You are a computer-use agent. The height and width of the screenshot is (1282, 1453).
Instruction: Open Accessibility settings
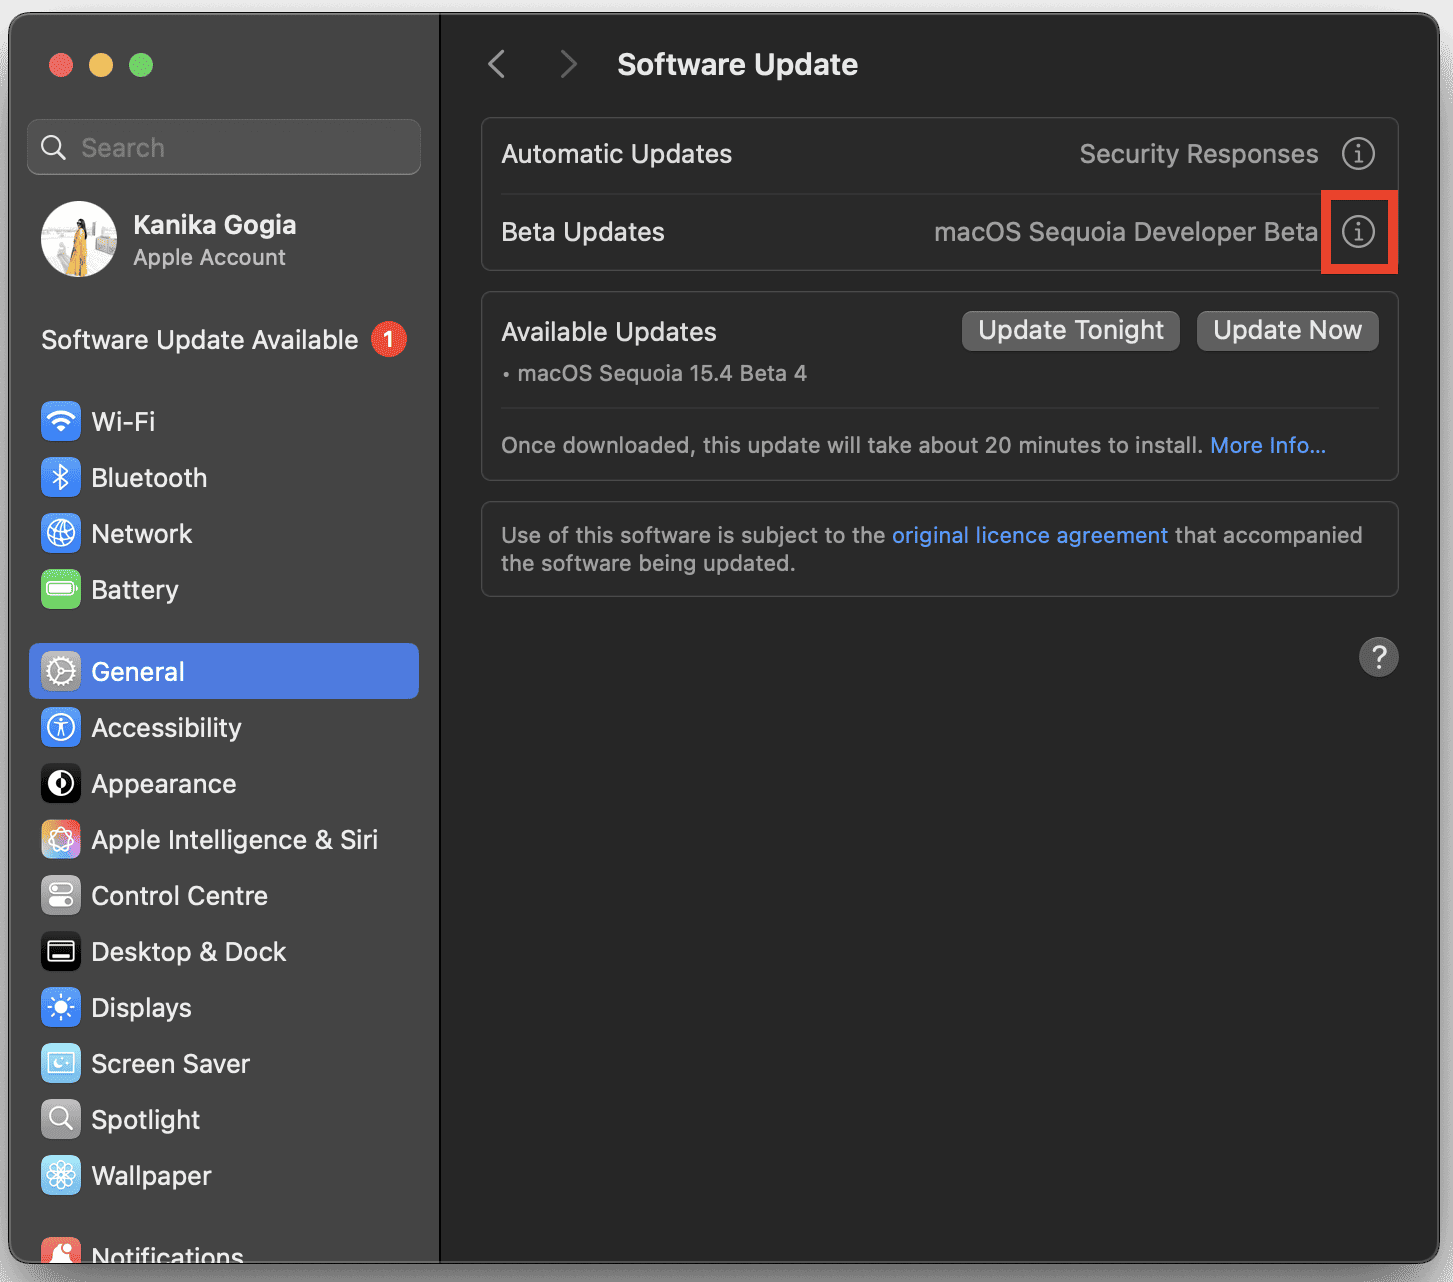coord(166,728)
